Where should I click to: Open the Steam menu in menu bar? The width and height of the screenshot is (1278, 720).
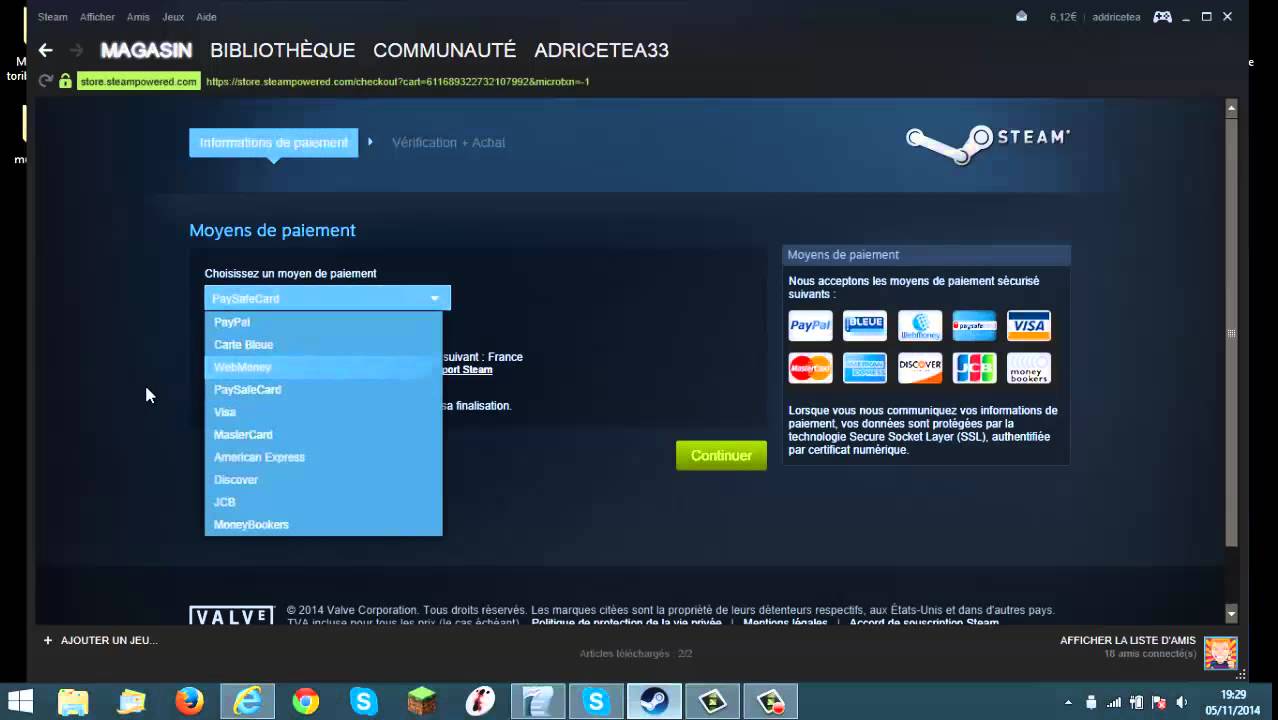(x=52, y=17)
